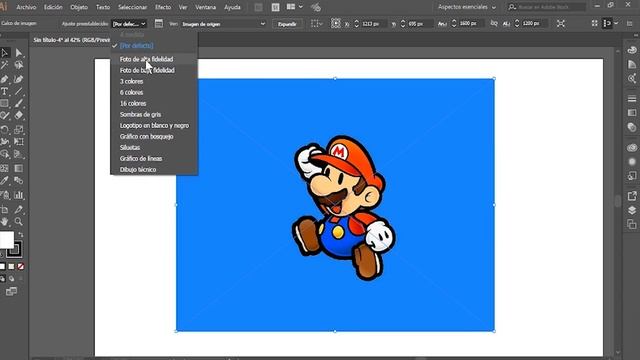Open the Stroke panel icon
The width and height of the screenshot is (640, 360).
(632, 99)
